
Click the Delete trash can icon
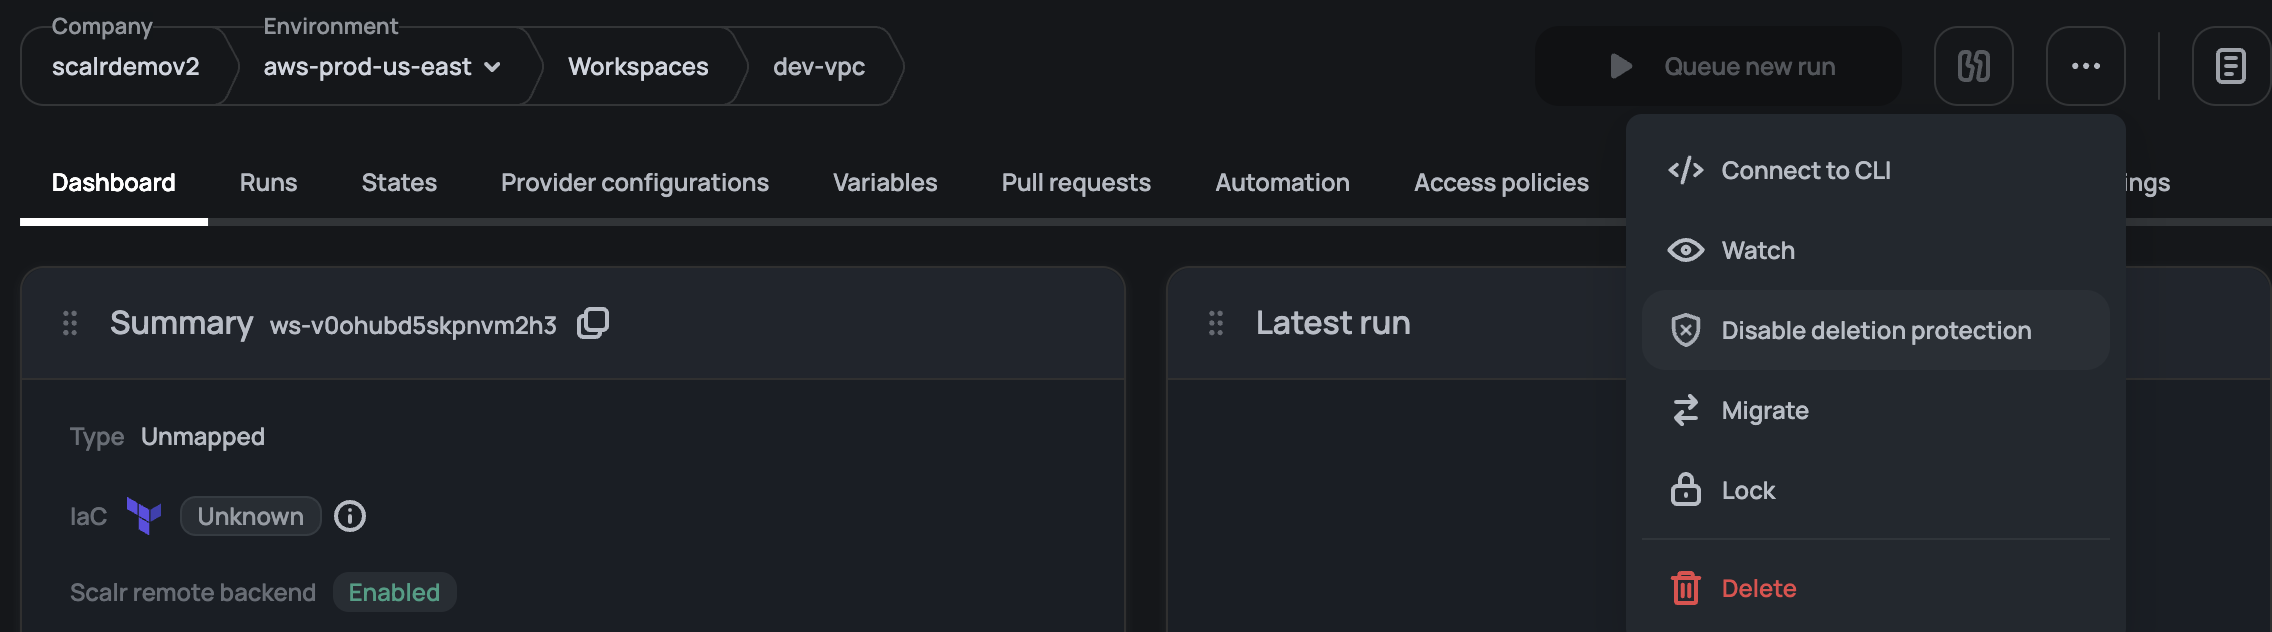click(x=1686, y=588)
